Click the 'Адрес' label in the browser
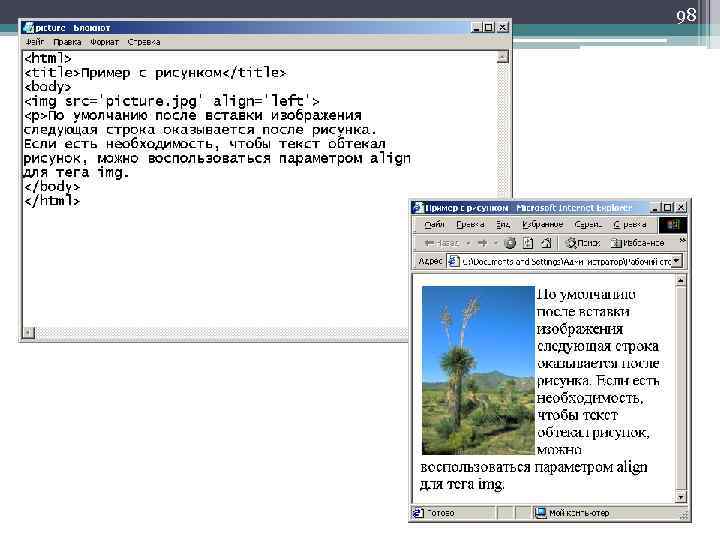This screenshot has height=540, width=720. pos(430,261)
